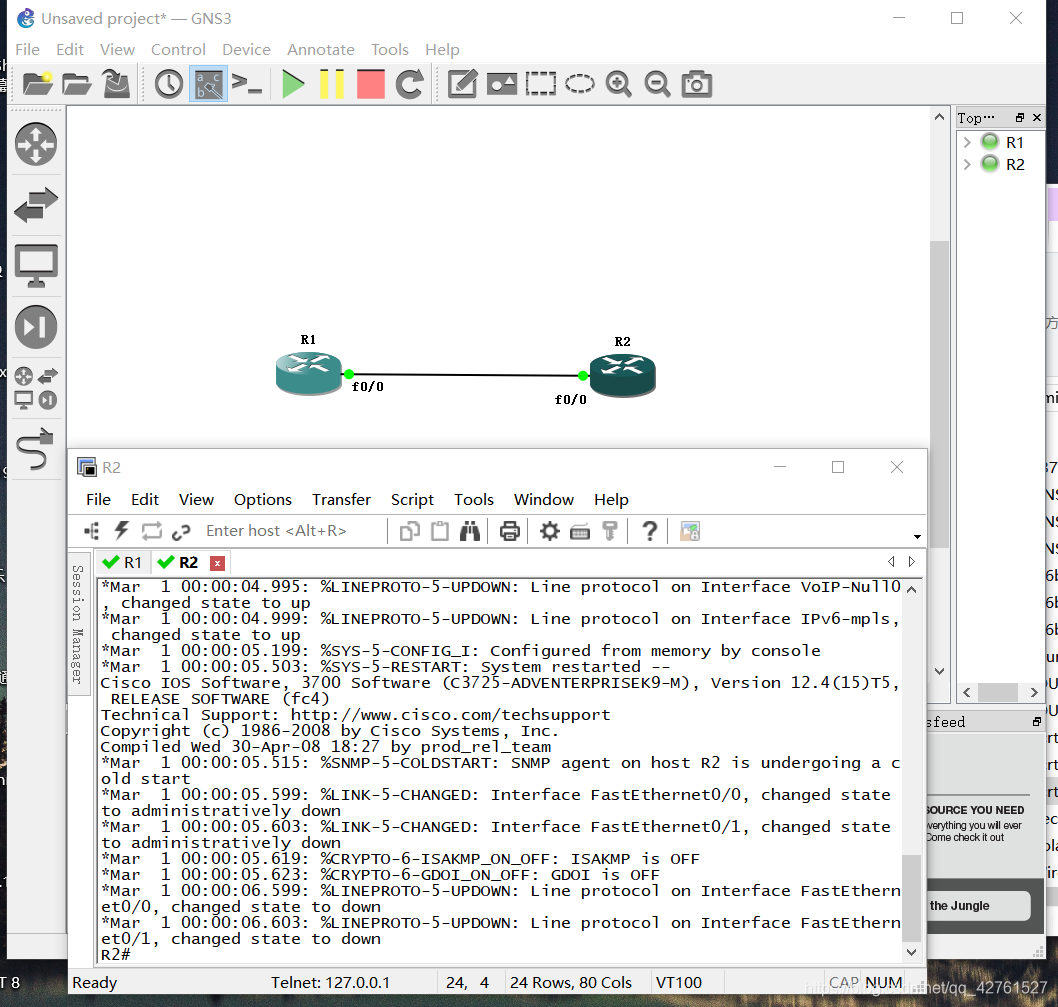
Task: Select R2 row in Topology Summary
Action: coord(1002,164)
